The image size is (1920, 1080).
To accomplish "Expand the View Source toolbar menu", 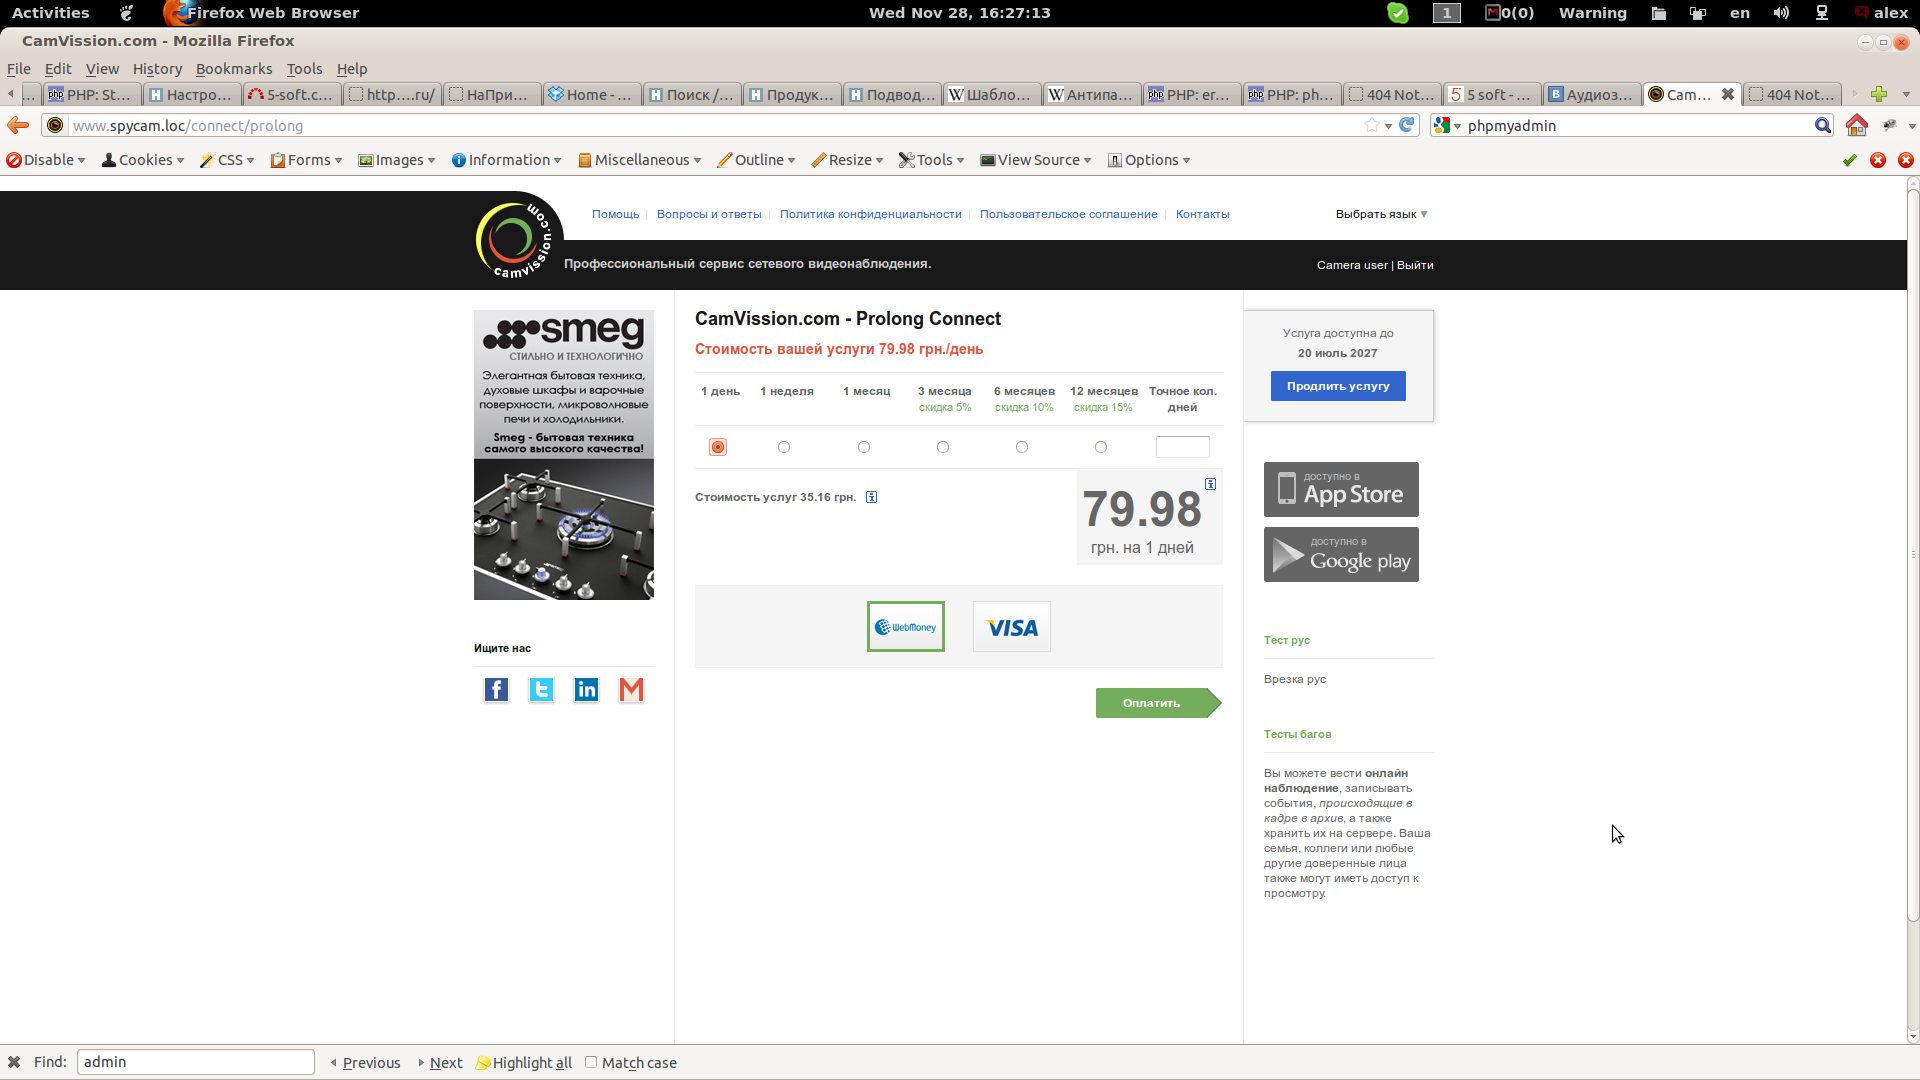I will click(x=1036, y=160).
